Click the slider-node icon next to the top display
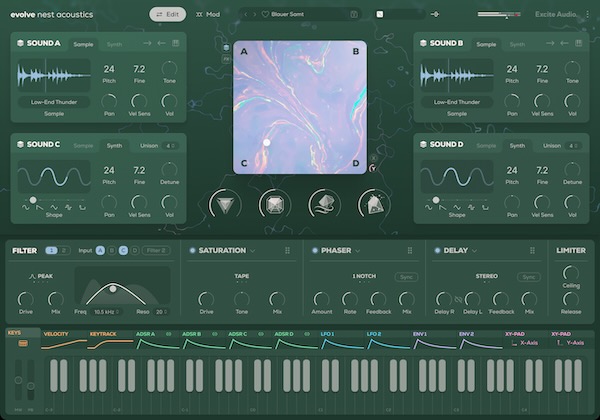 tap(435, 15)
